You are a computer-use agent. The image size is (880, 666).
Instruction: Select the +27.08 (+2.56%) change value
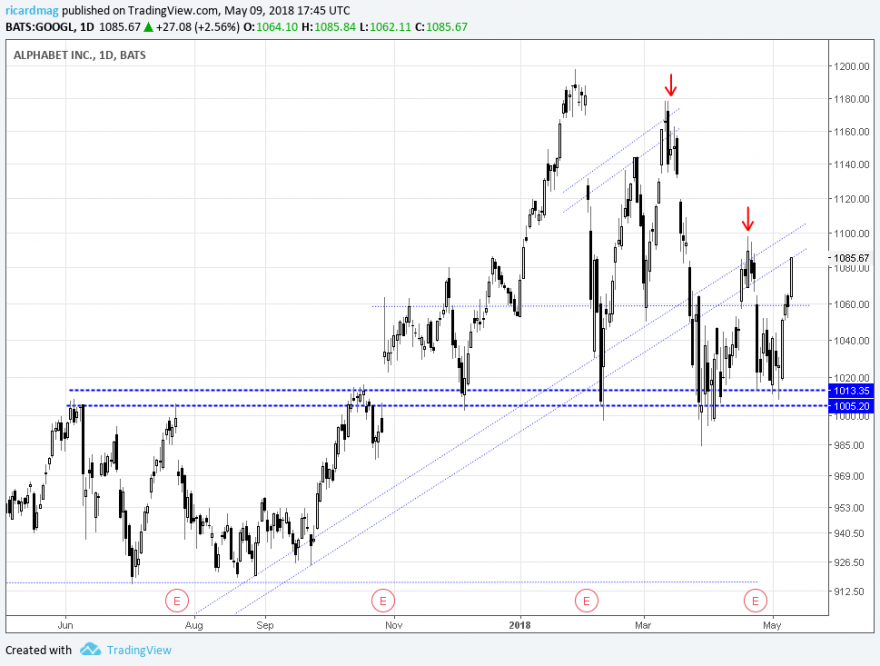click(x=198, y=27)
